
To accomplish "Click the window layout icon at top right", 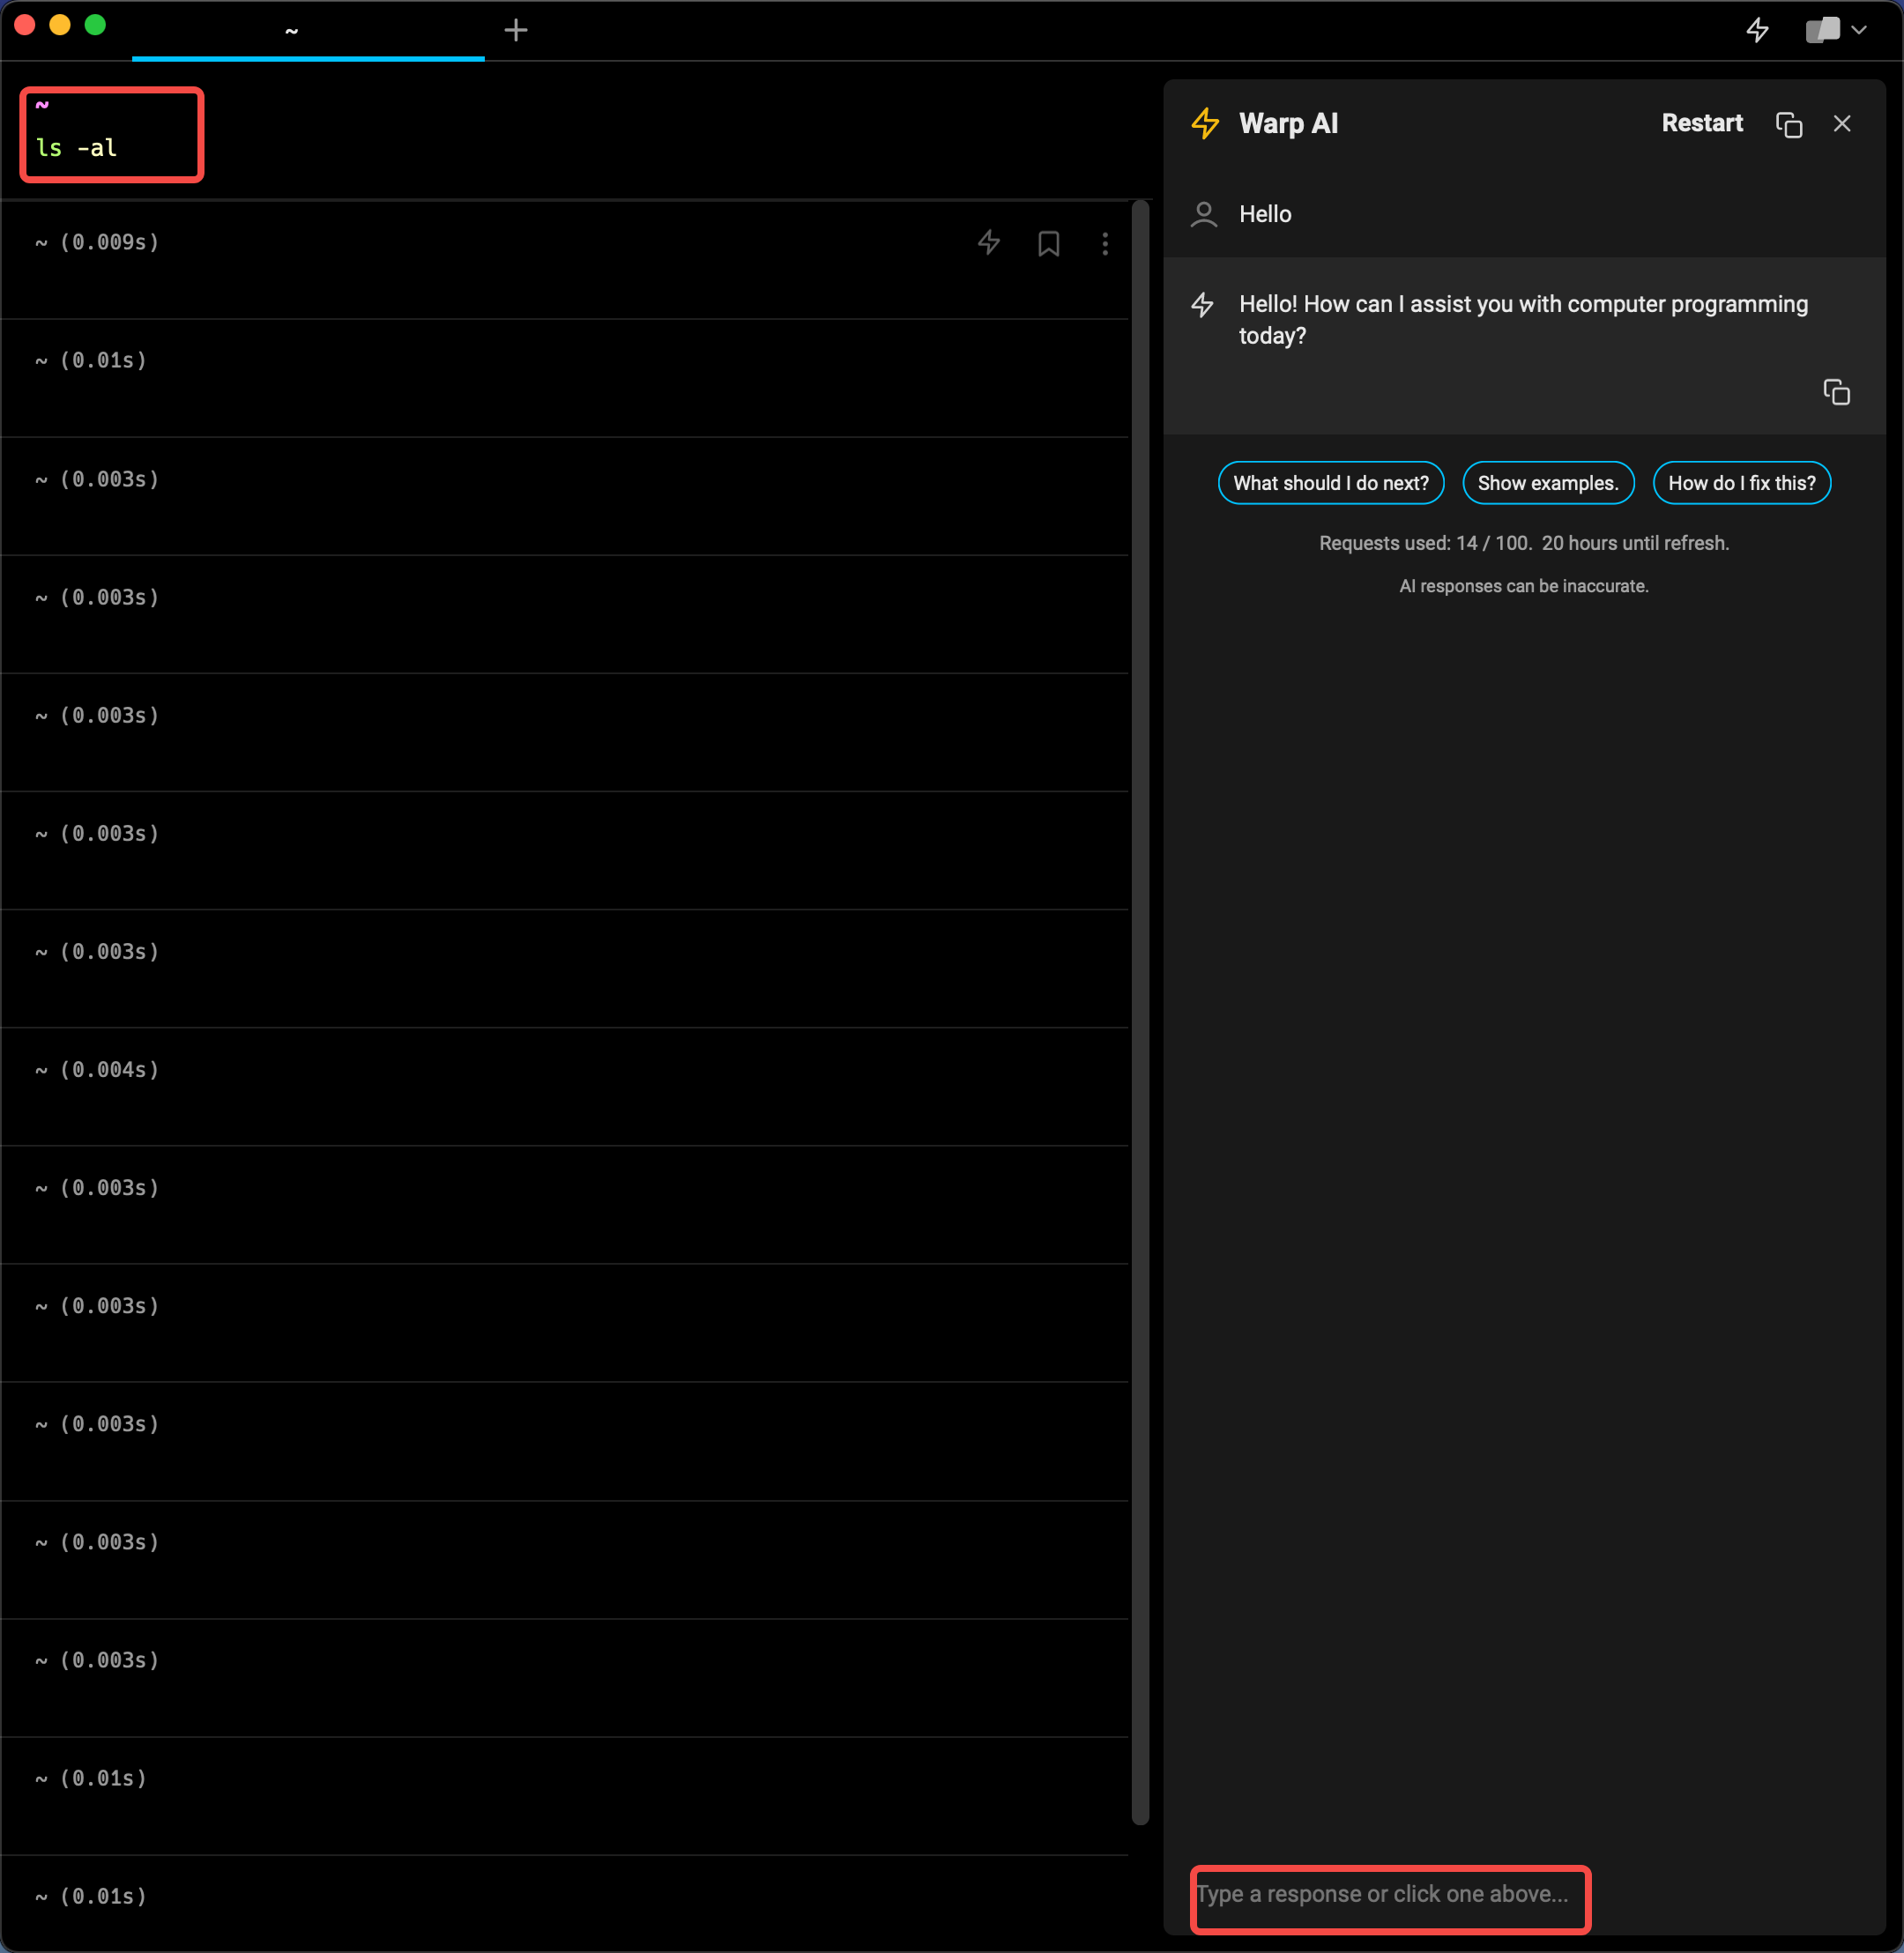I will point(1822,29).
